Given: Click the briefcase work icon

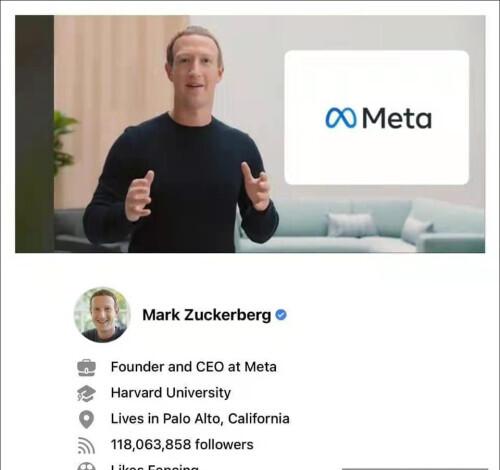Looking at the screenshot, I should tap(86, 367).
